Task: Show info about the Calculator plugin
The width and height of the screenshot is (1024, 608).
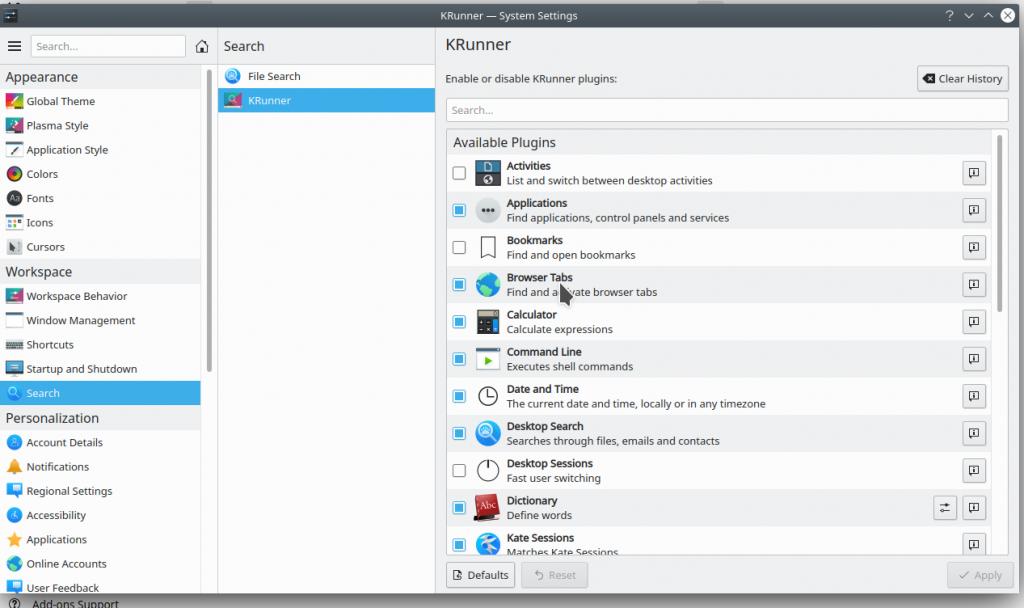Action: [974, 322]
